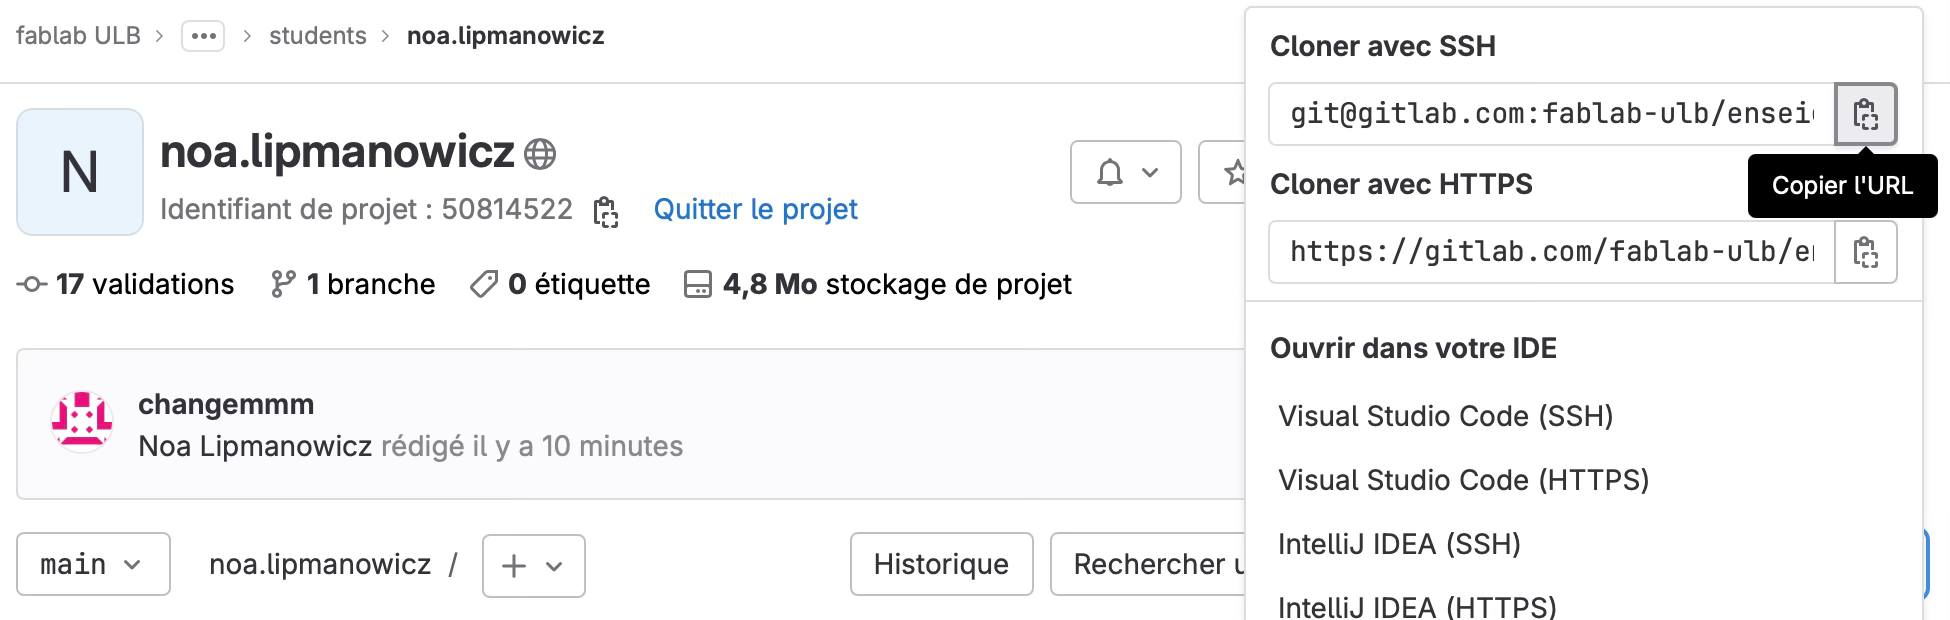Copy the HTTPS clone URL
The height and width of the screenshot is (620, 1950).
point(1865,252)
